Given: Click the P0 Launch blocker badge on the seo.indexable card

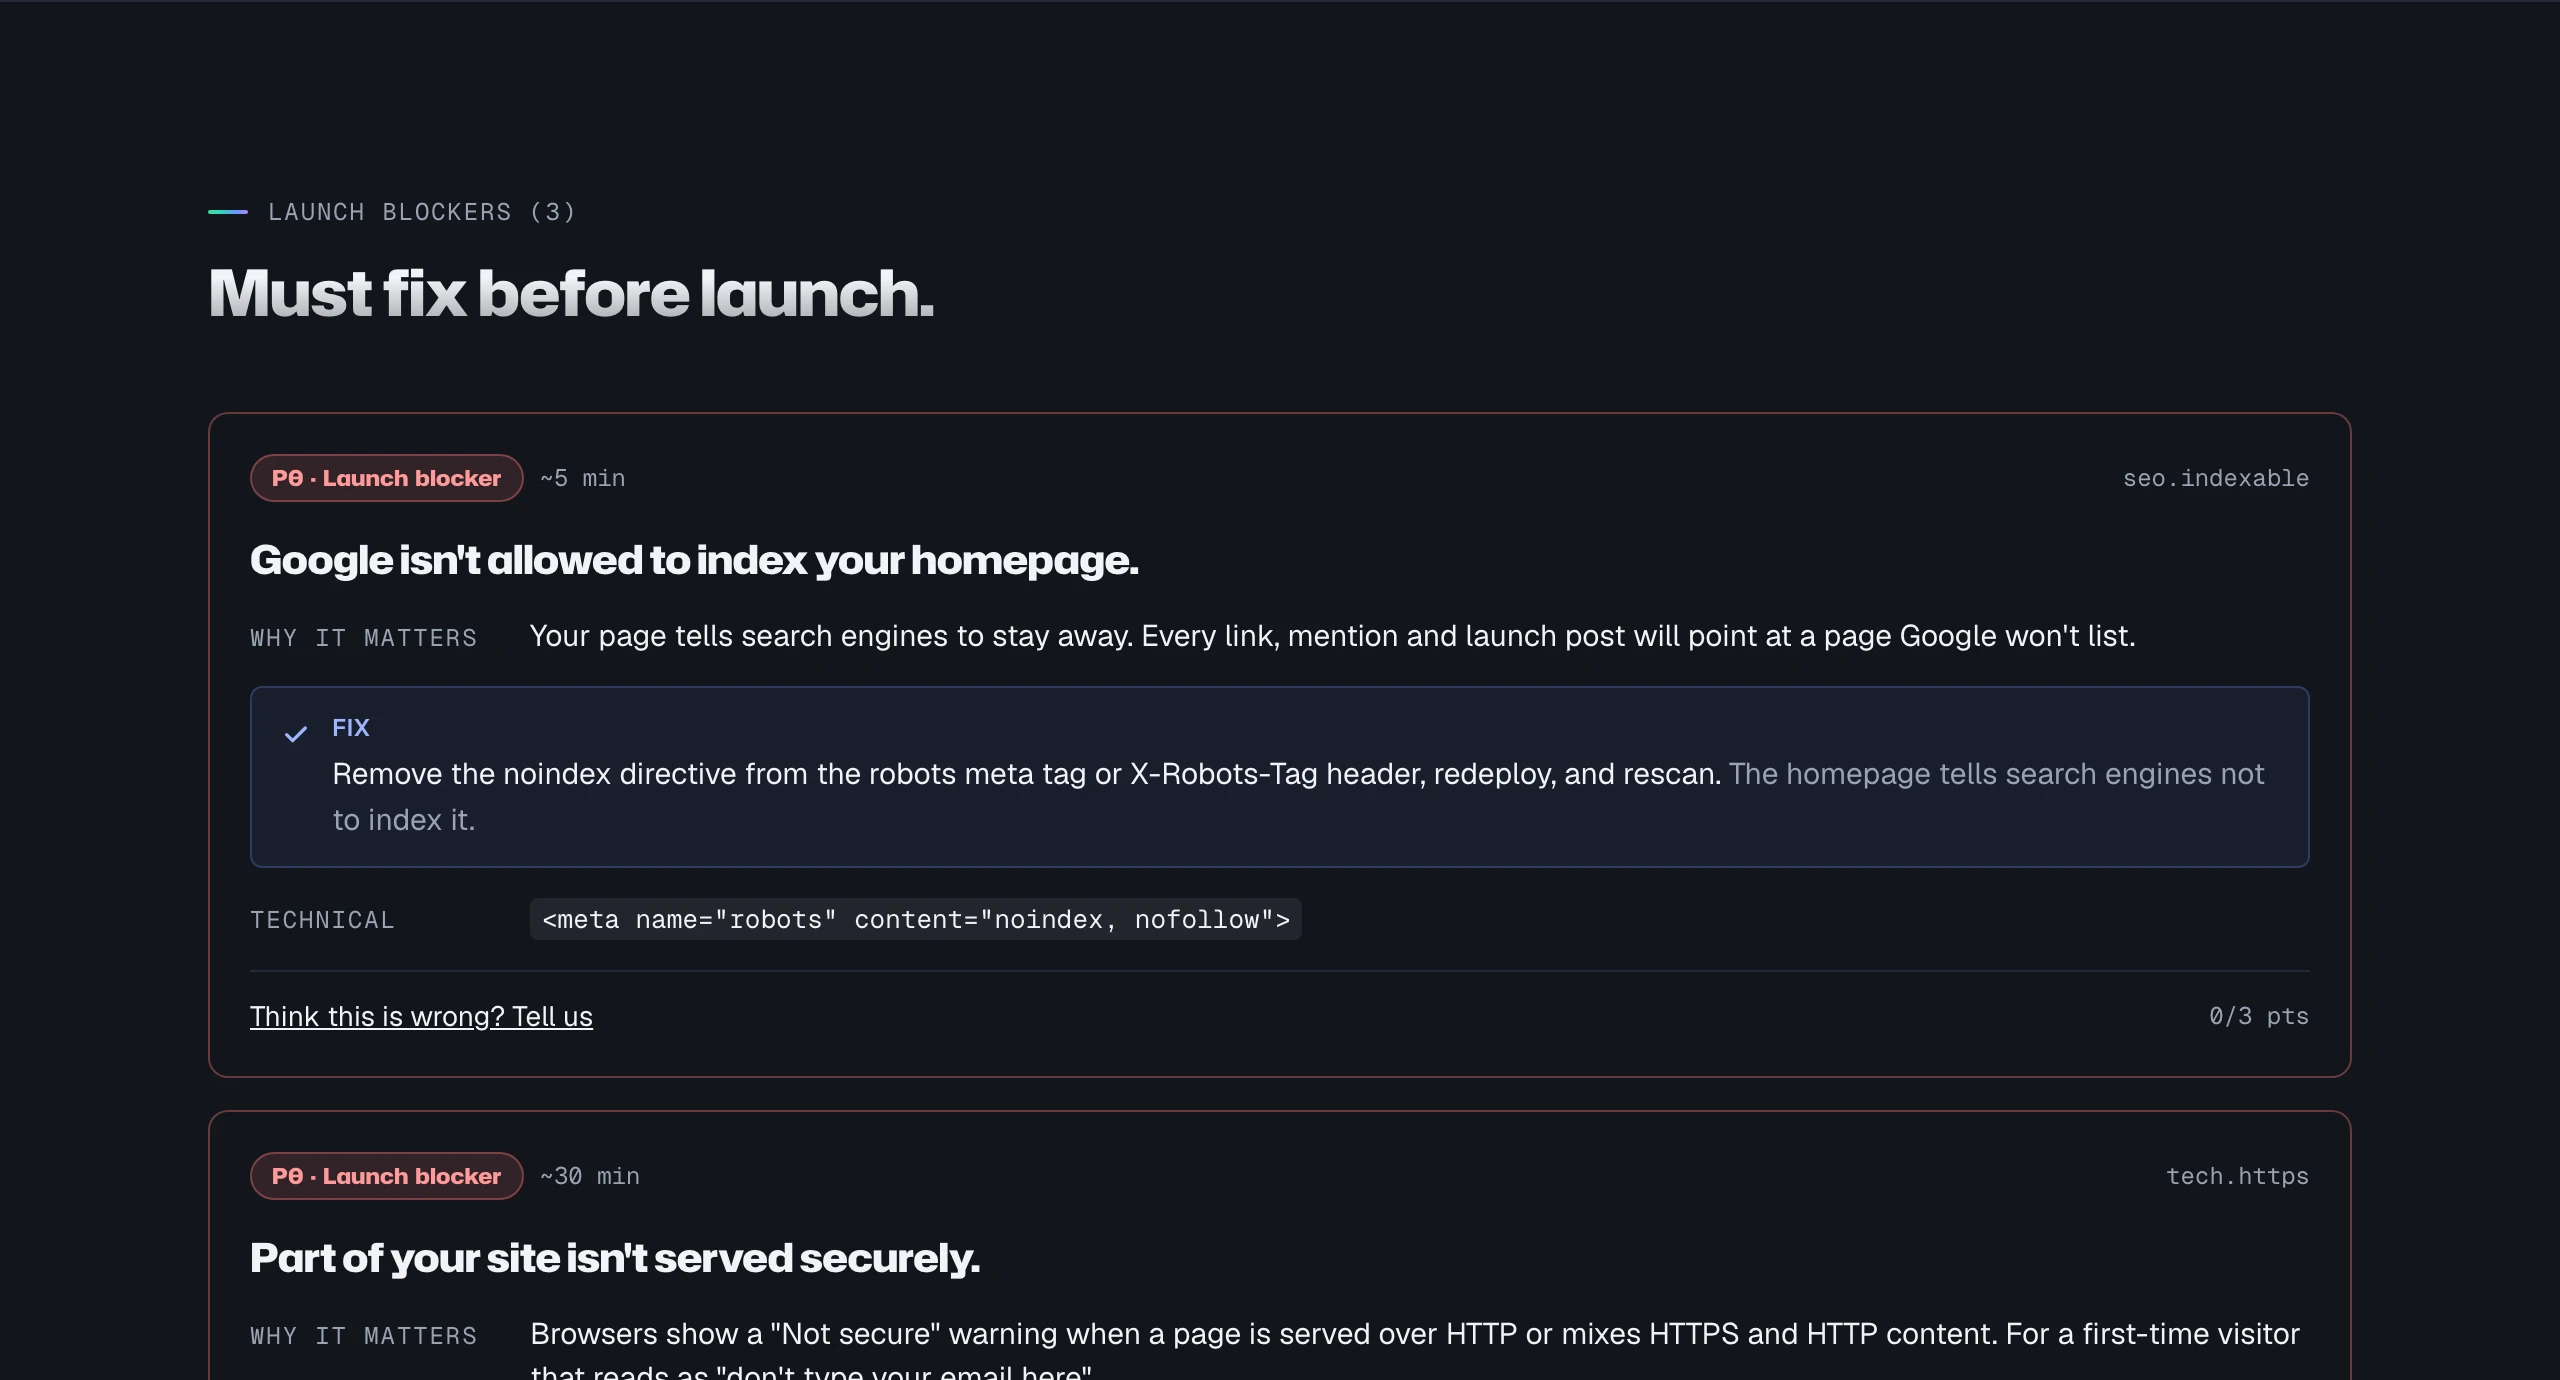Looking at the screenshot, I should tap(386, 478).
